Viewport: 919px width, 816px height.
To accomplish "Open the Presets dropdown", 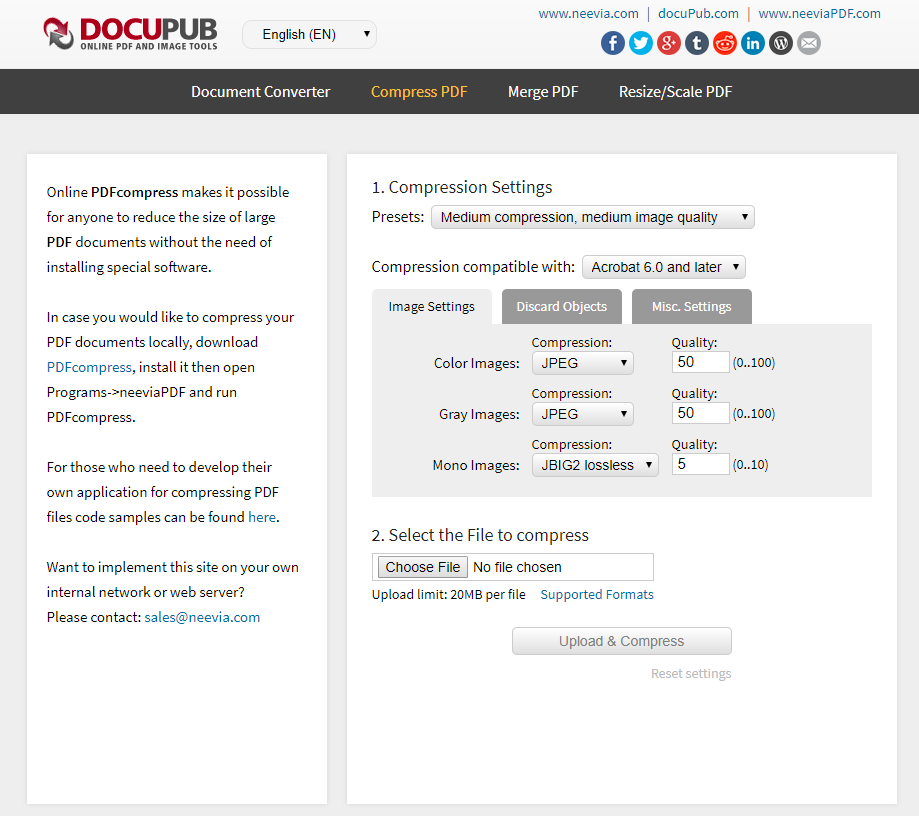I will pyautogui.click(x=592, y=216).
